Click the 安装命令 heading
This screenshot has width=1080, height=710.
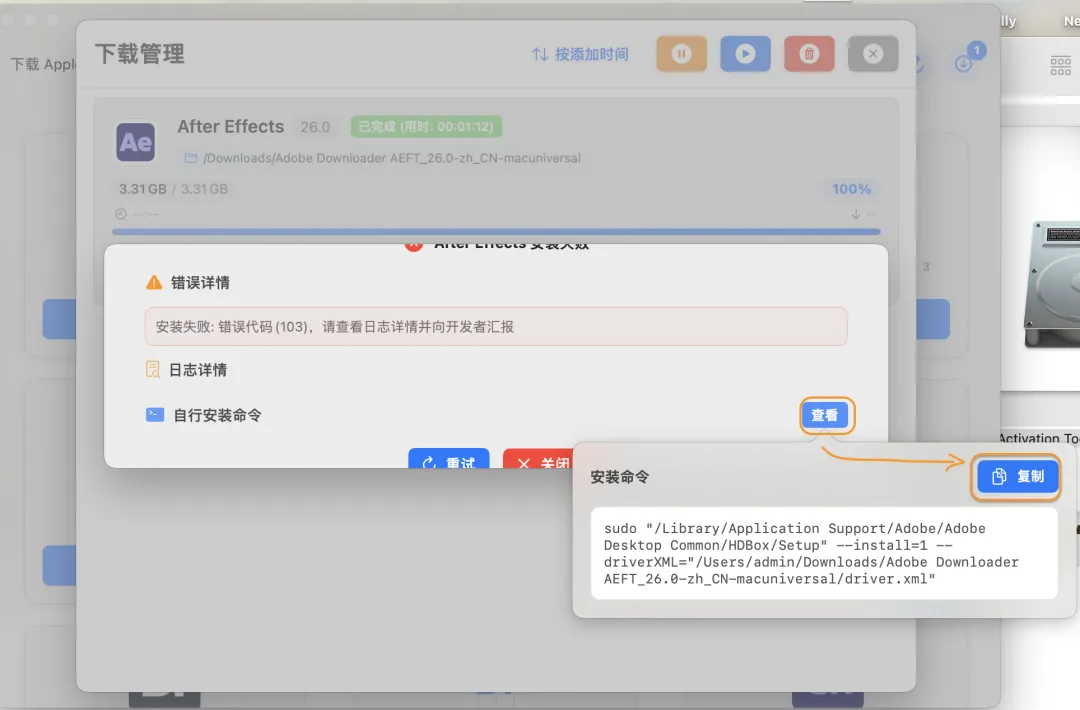click(619, 477)
